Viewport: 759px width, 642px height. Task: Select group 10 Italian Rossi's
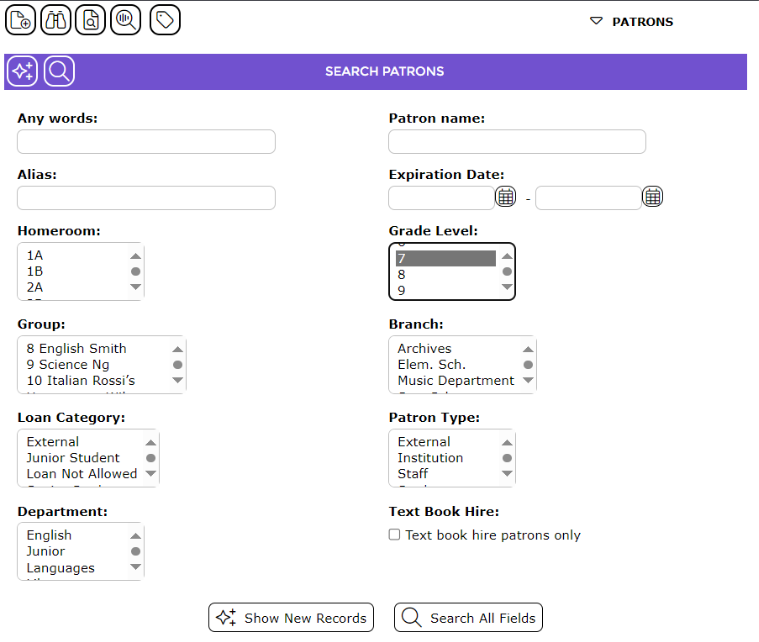coord(81,381)
